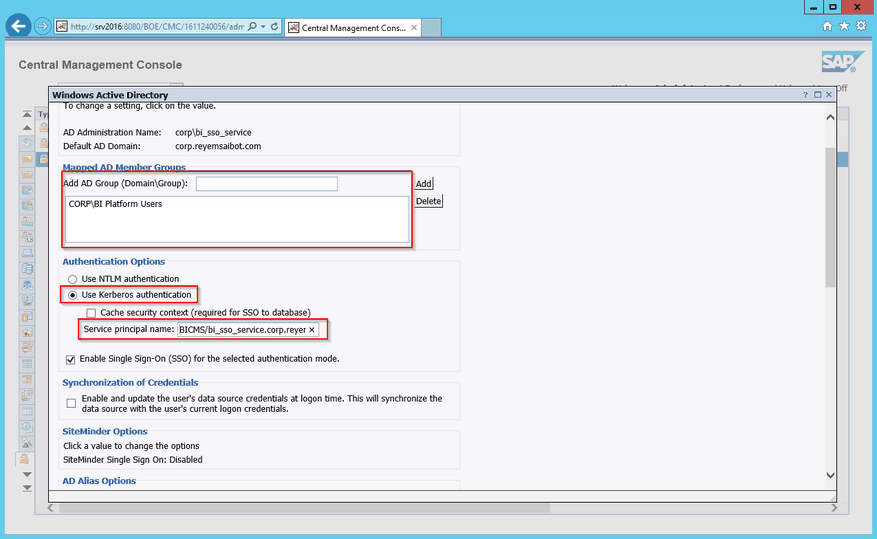The image size is (877, 539).
Task: Close the Central Management Console tab
Action: pos(414,27)
